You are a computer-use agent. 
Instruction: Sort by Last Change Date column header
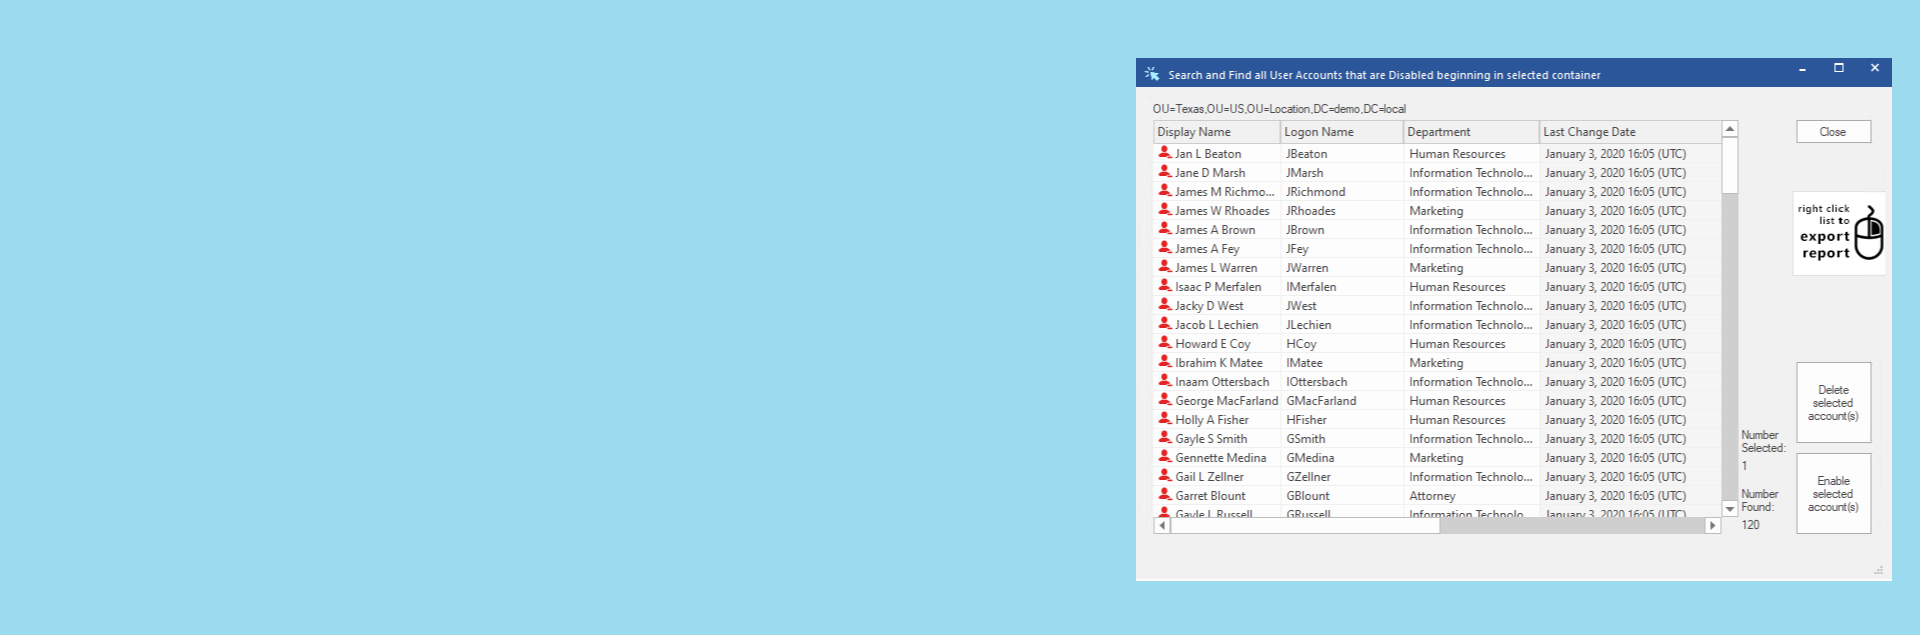tap(1630, 132)
